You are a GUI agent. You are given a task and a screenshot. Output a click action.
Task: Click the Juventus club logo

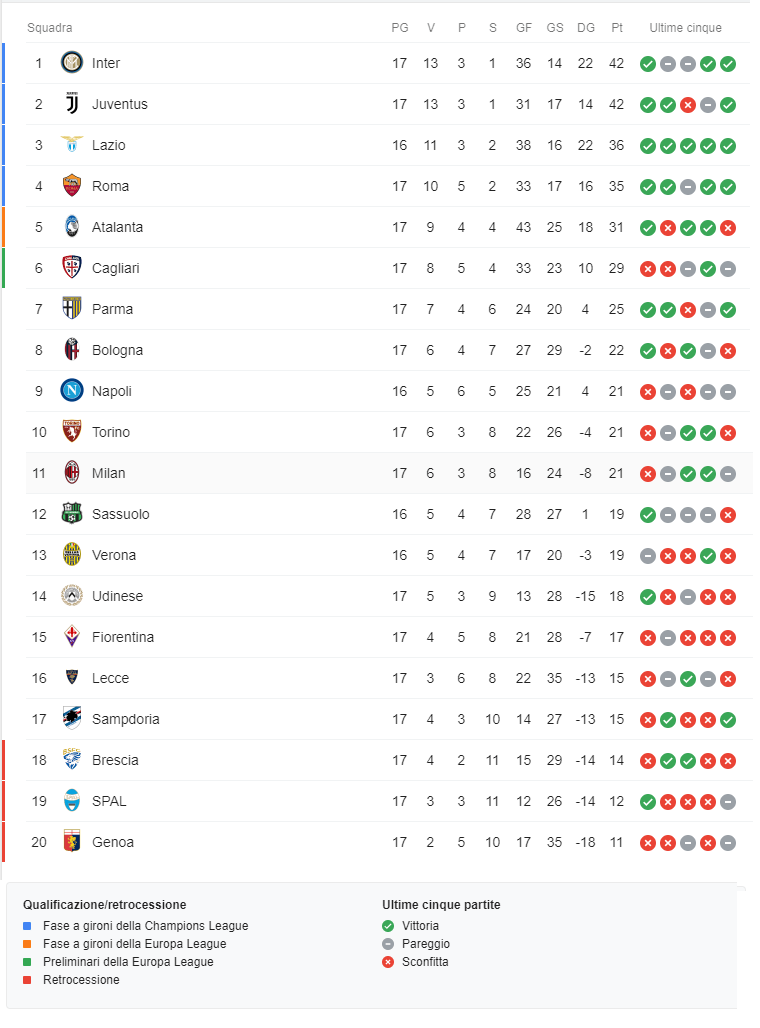click(71, 104)
